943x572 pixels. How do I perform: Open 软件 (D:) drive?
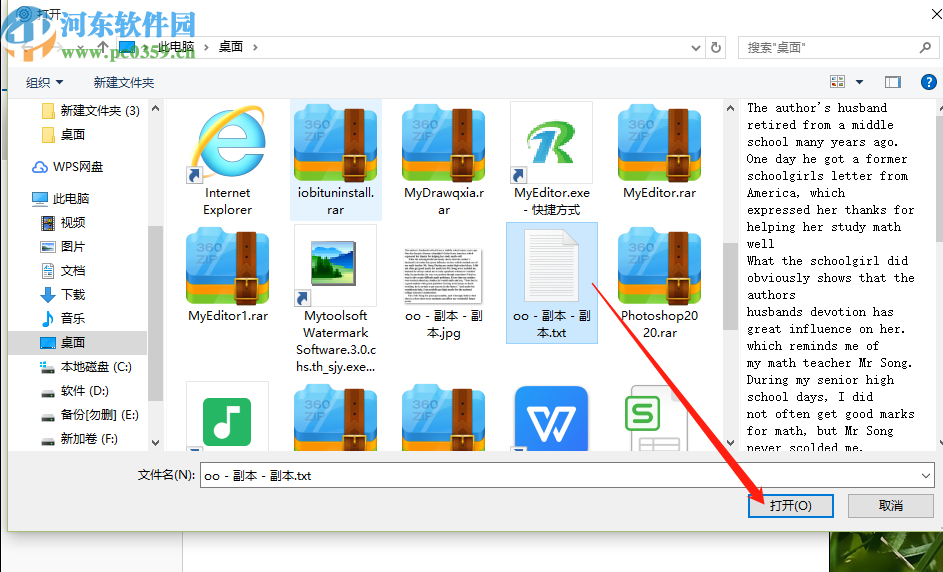(75, 391)
